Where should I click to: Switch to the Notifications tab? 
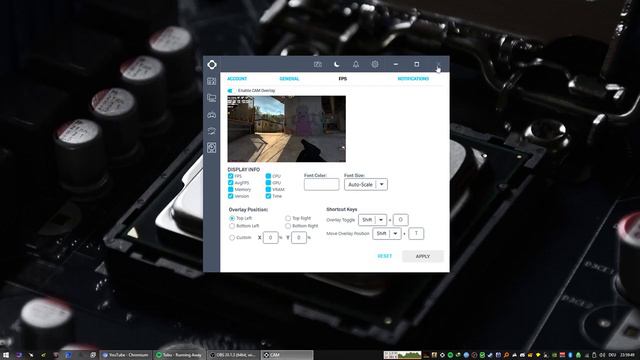point(413,79)
